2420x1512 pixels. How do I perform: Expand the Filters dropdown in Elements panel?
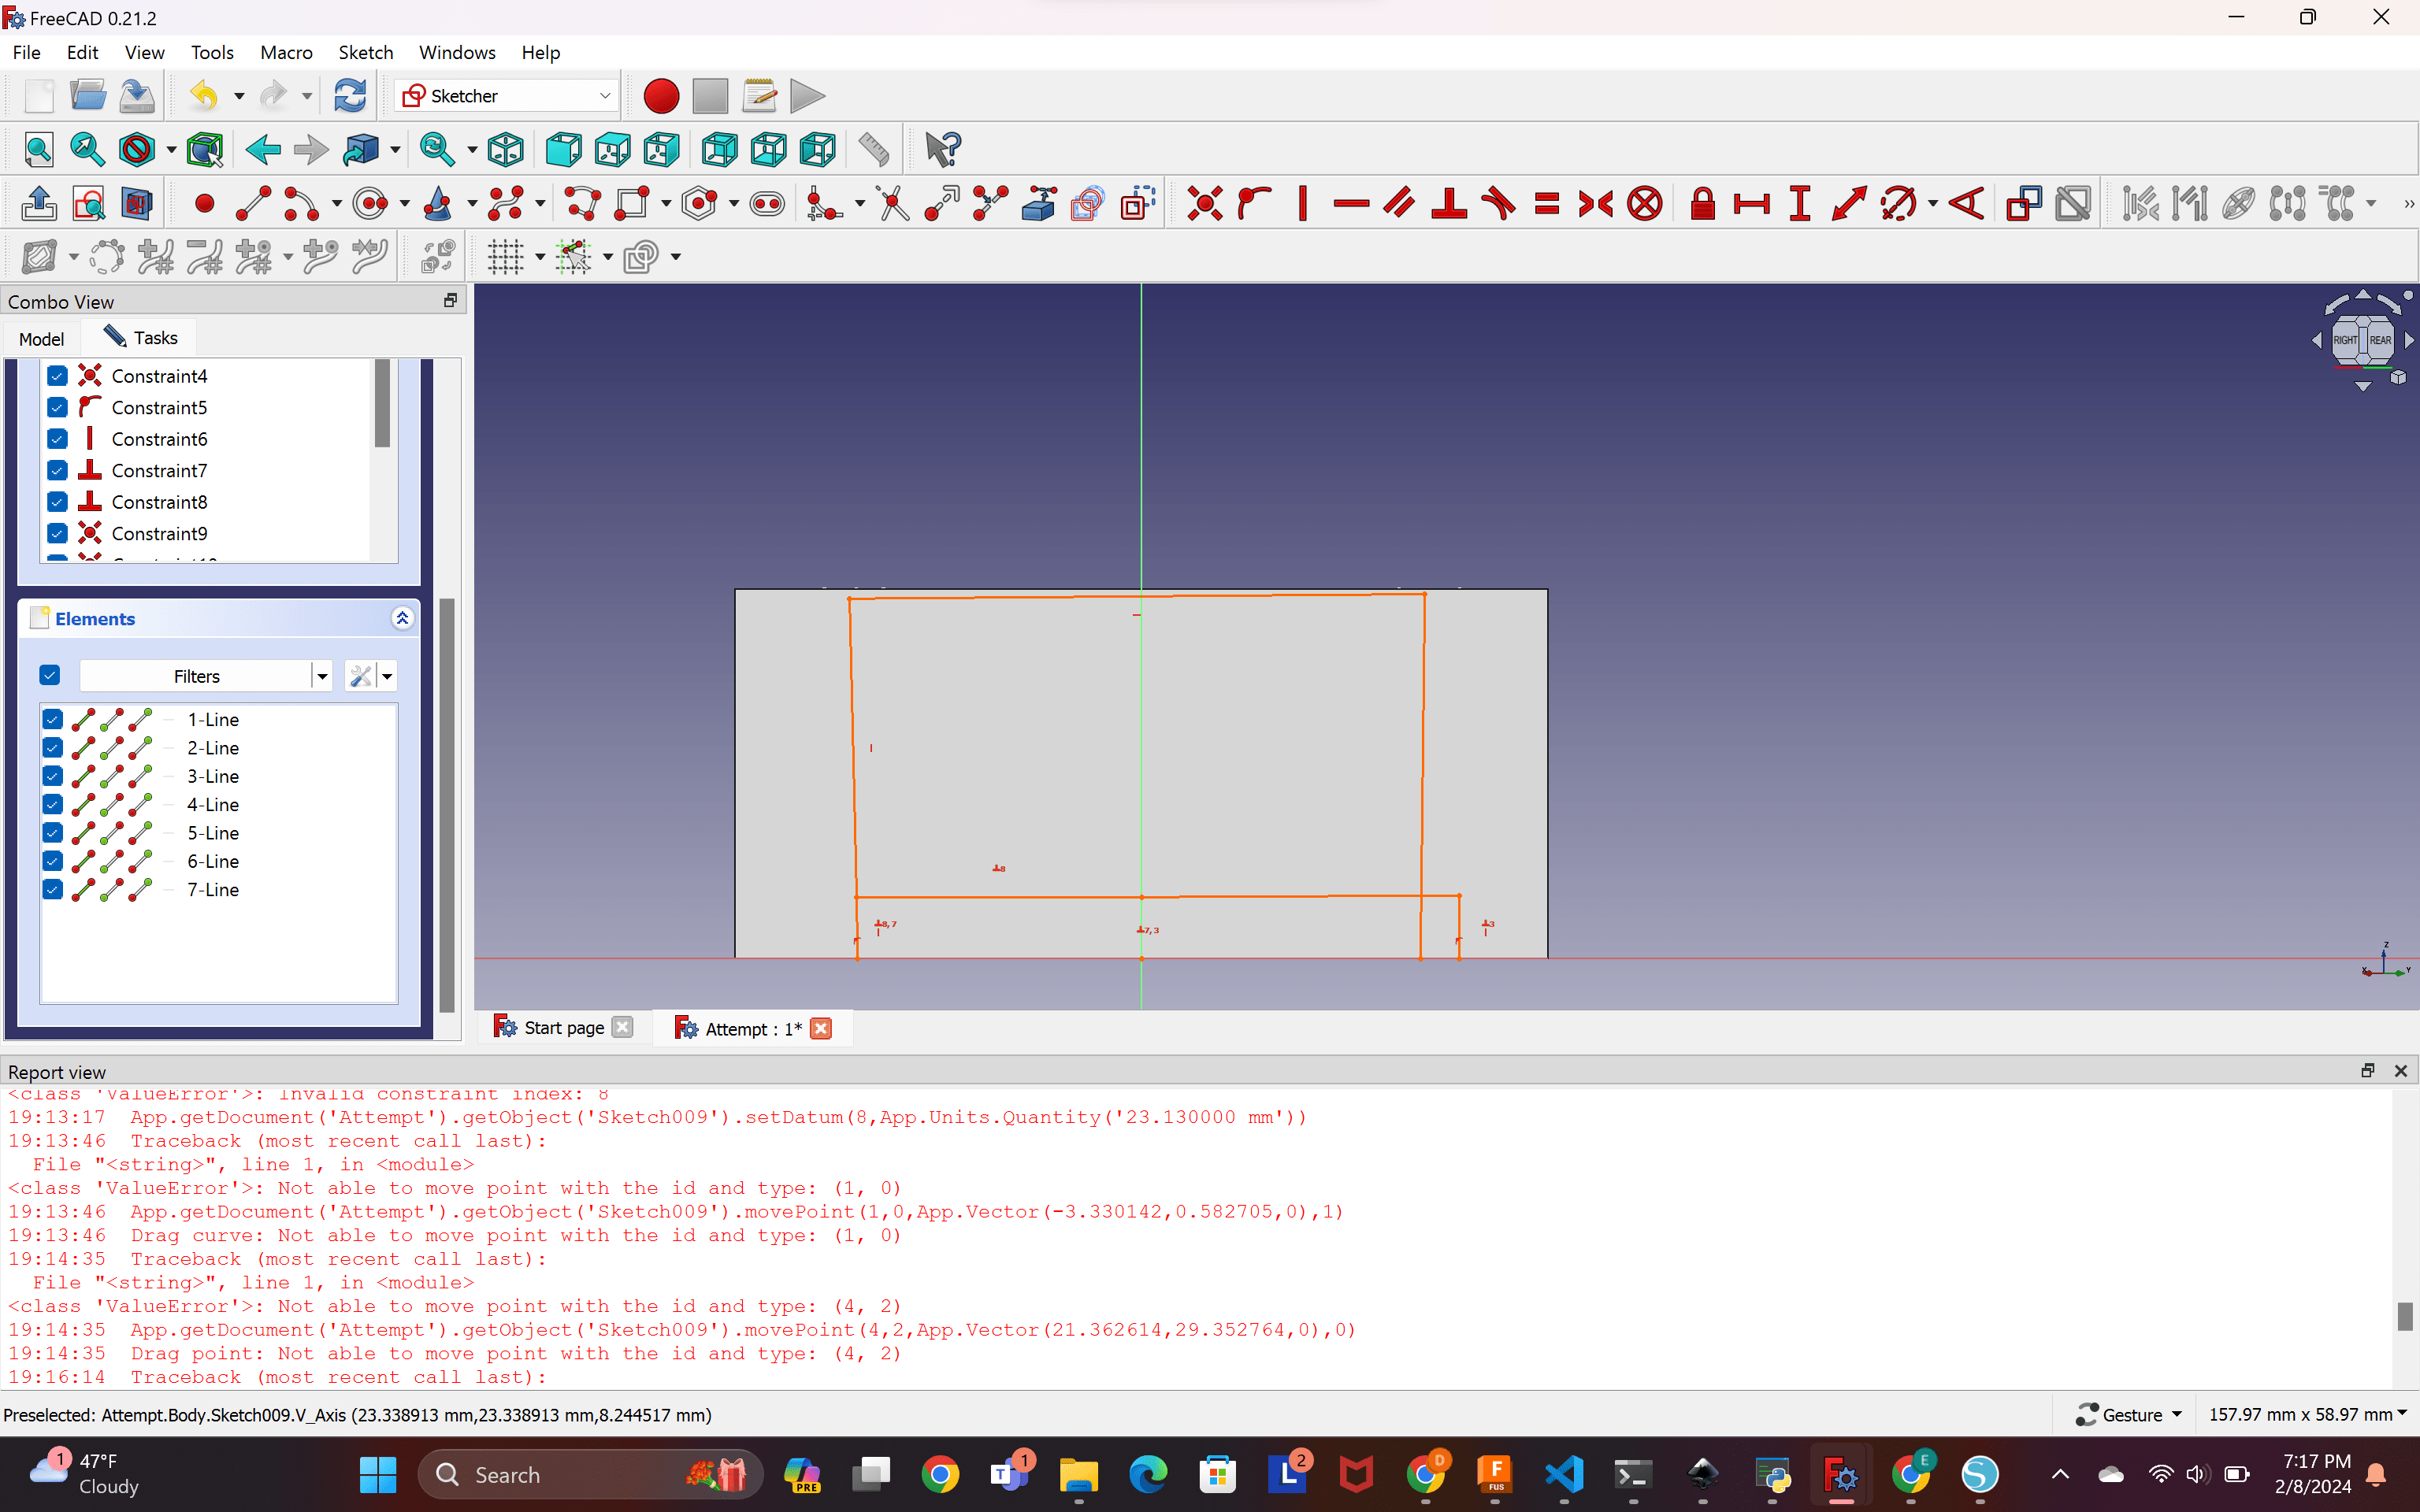click(319, 676)
